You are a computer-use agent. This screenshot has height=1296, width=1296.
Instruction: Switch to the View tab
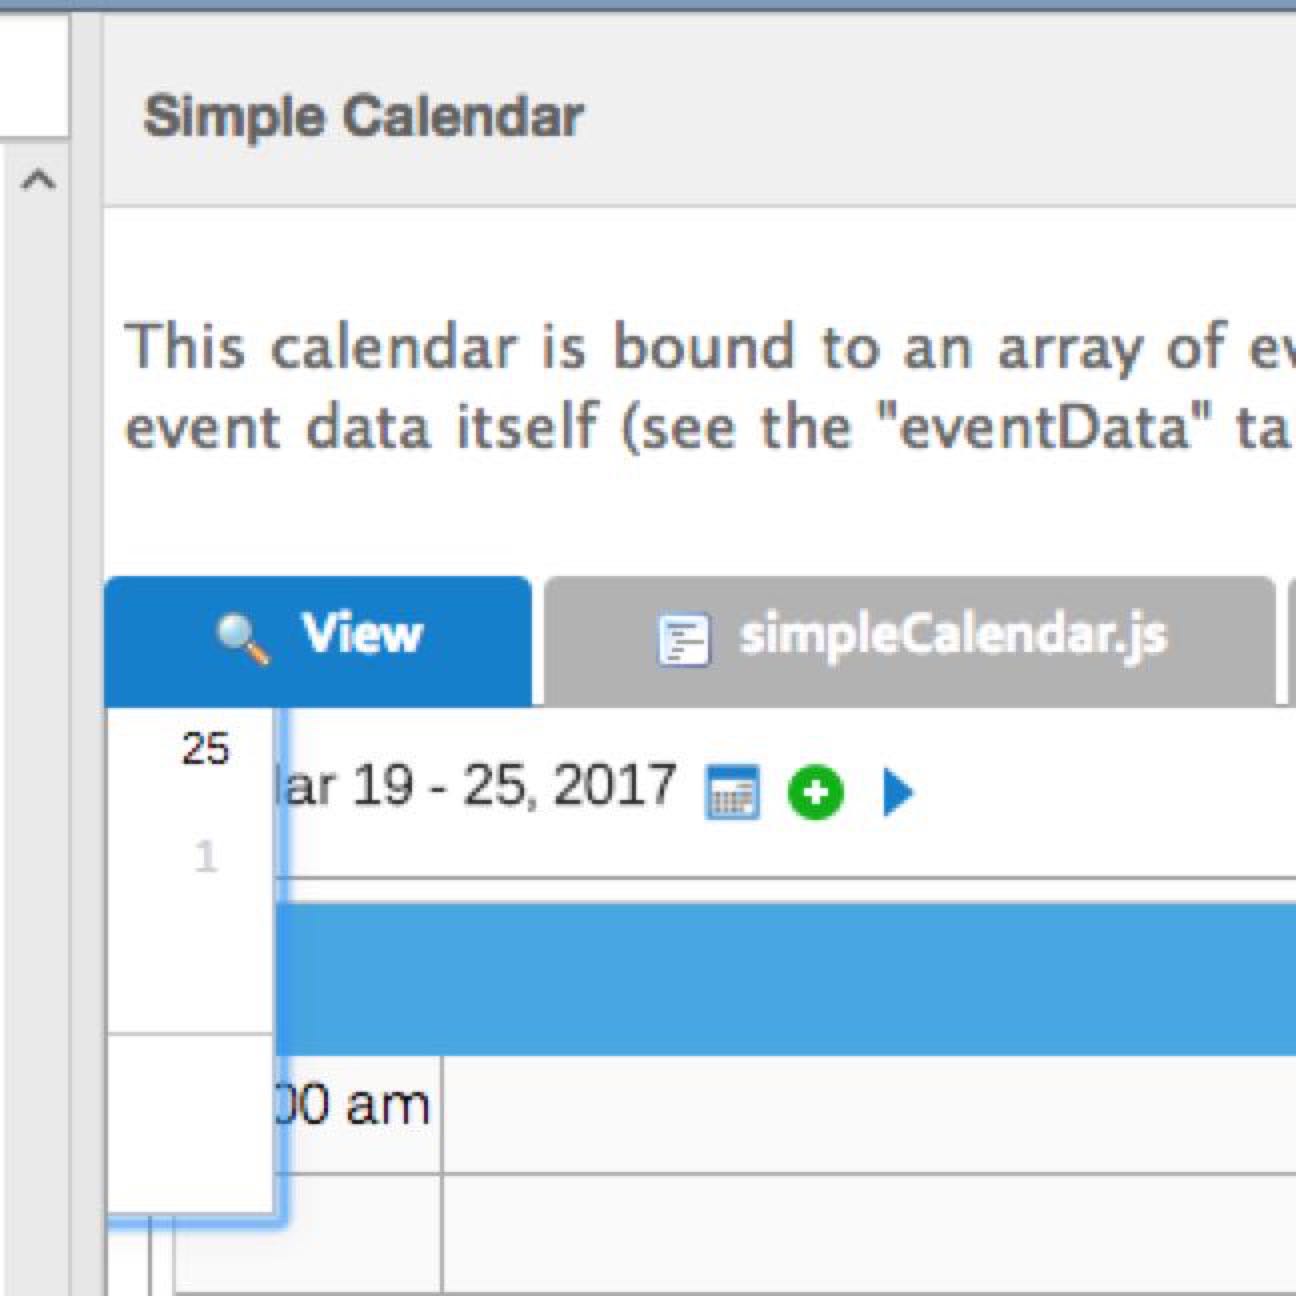[360, 635]
